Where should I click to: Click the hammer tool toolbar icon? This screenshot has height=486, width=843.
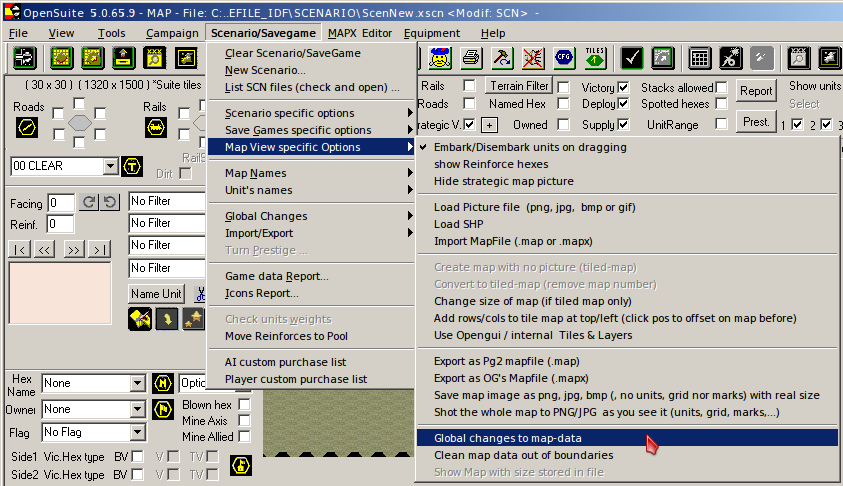click(502, 58)
